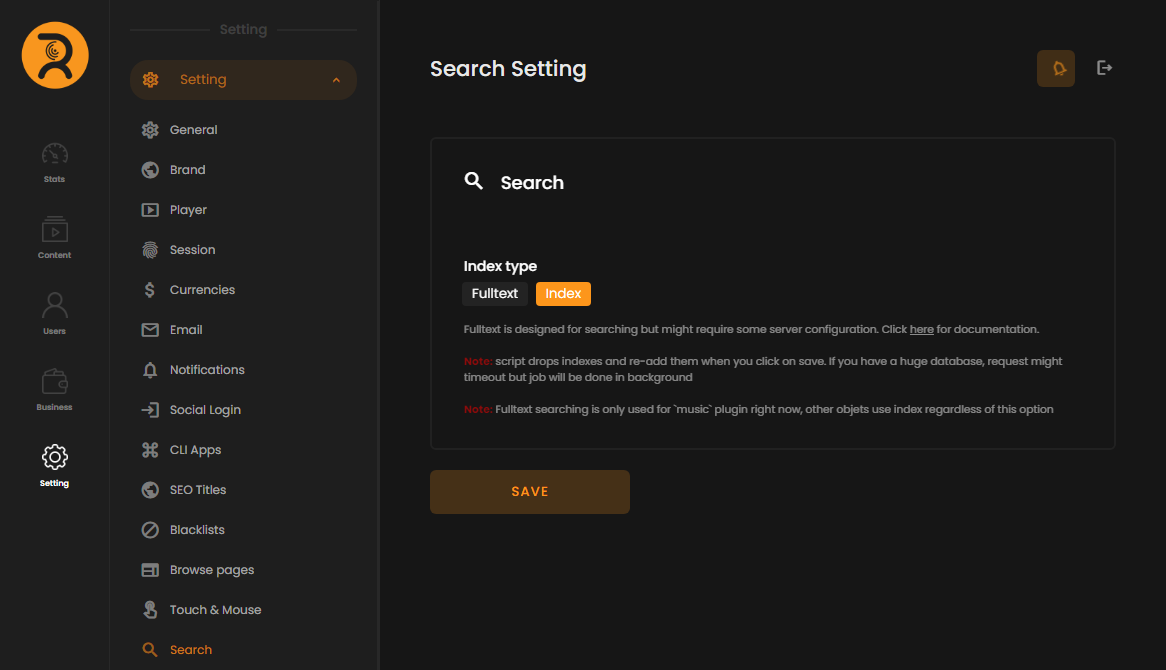Click the Brand globe icon
1166x670 pixels.
coord(150,170)
